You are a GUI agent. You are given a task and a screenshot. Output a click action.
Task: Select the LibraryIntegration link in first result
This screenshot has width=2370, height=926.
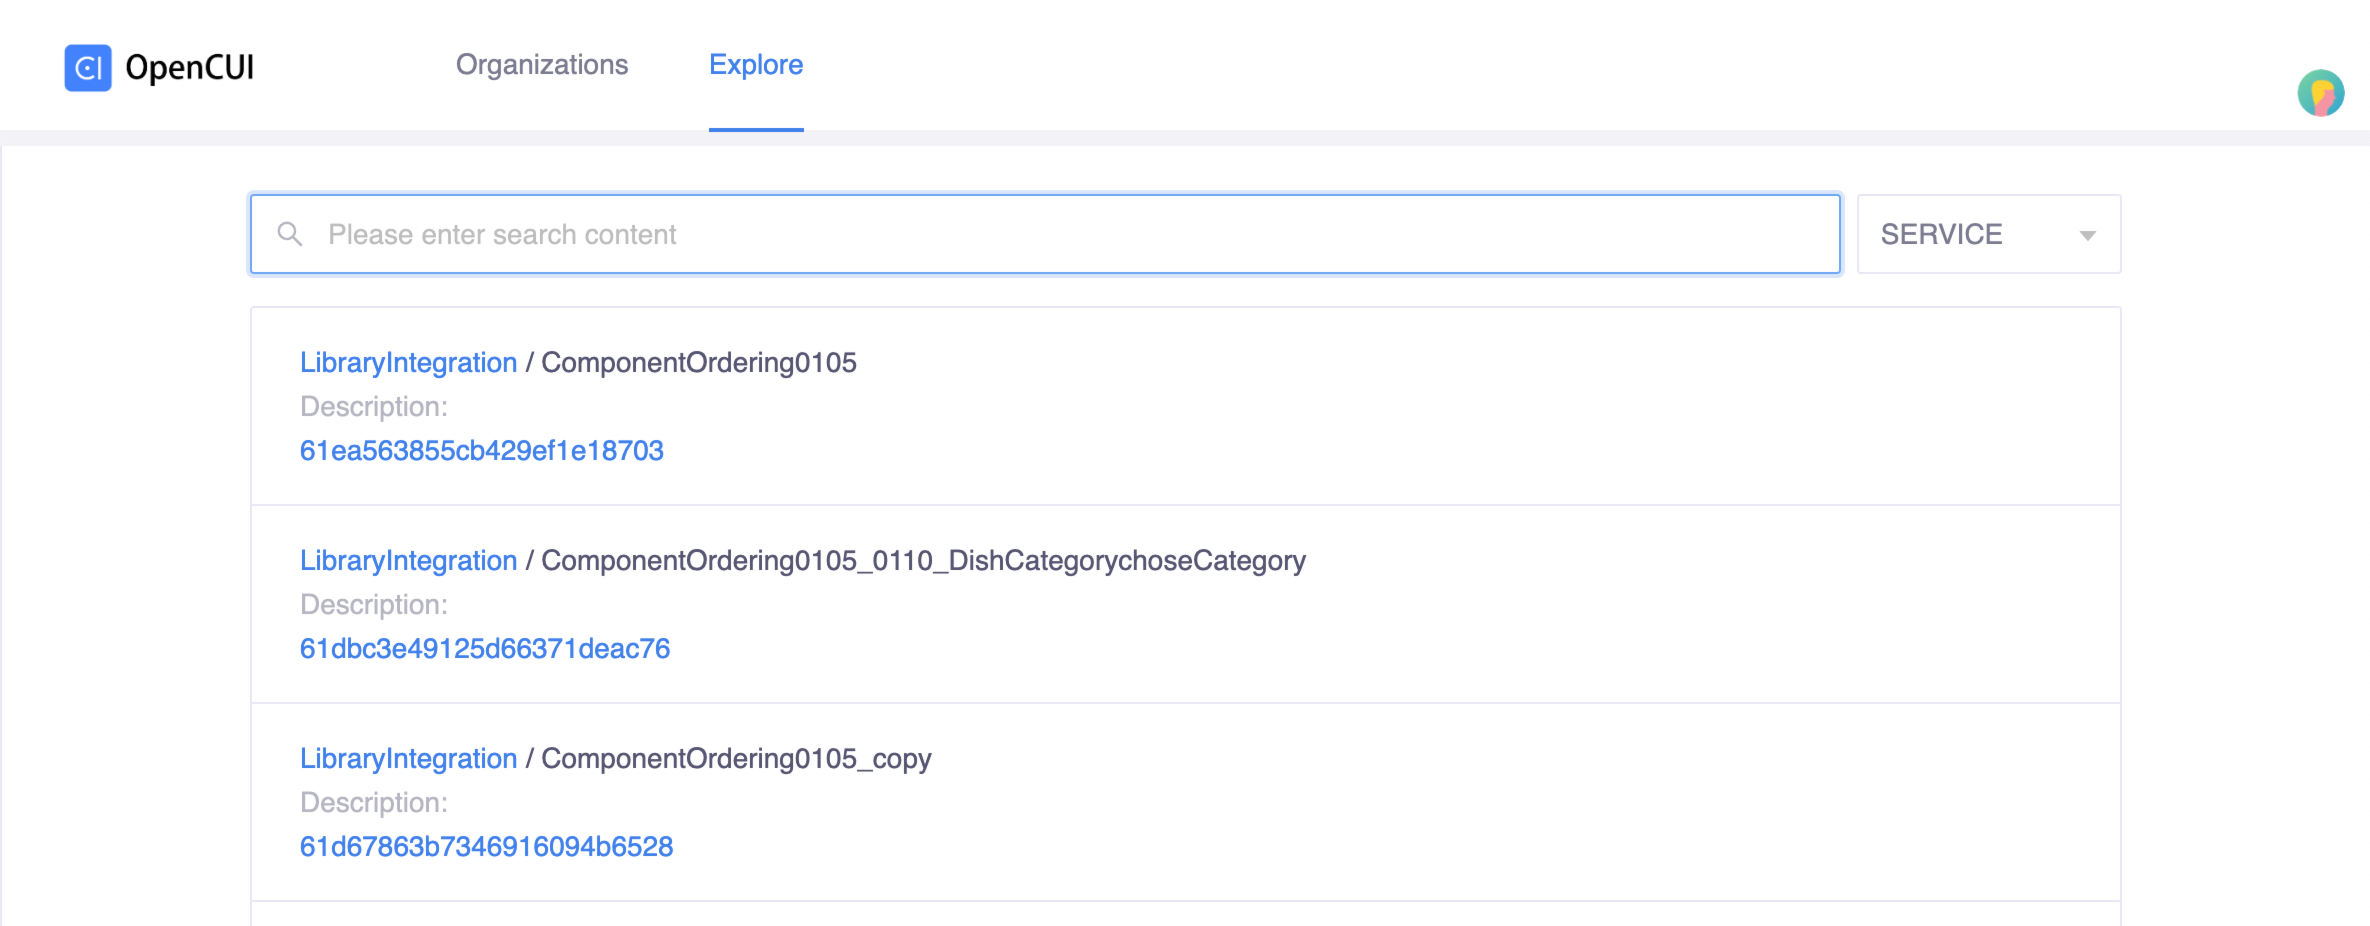pos(410,363)
